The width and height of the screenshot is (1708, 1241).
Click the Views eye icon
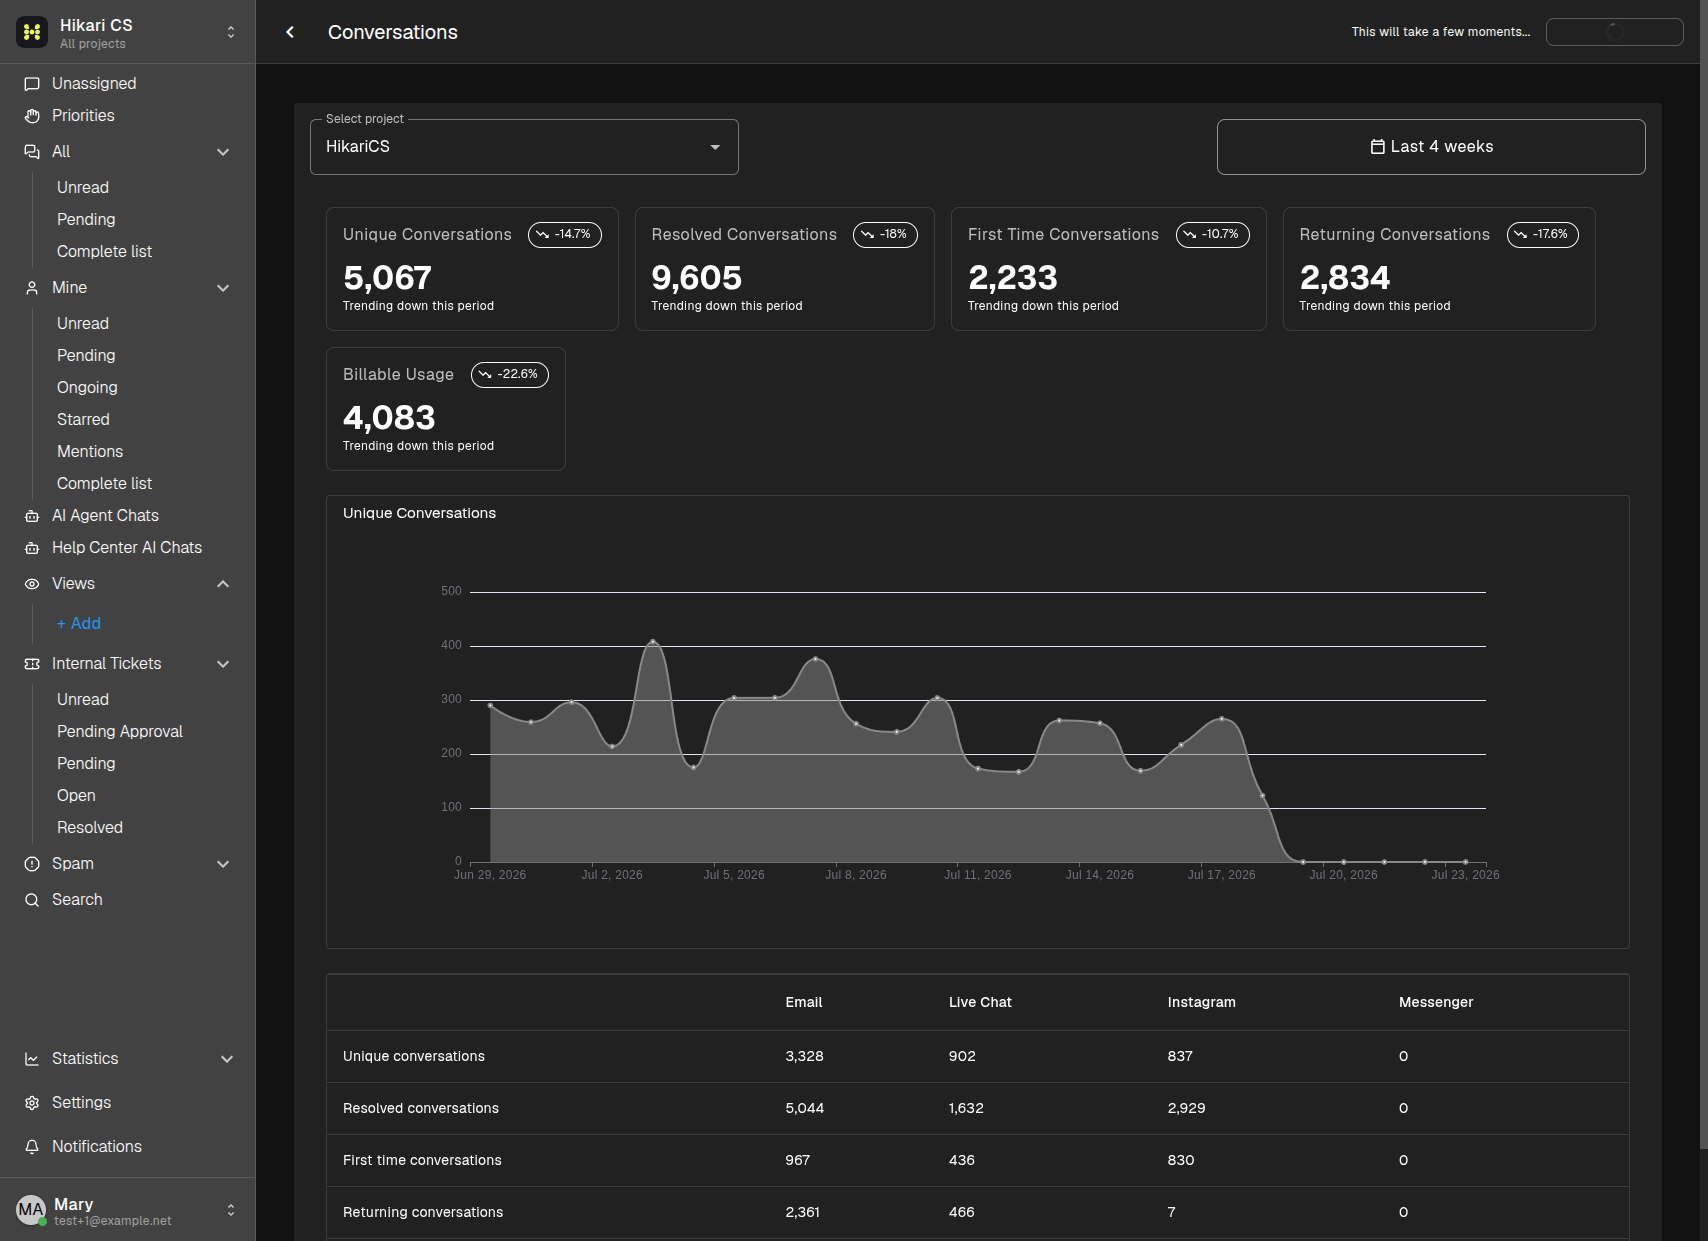[x=32, y=584]
